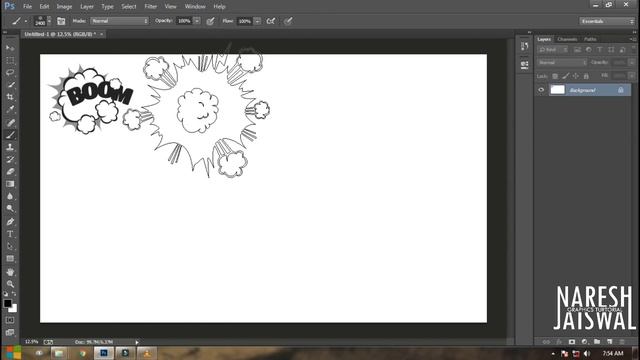This screenshot has width=640, height=360.
Task: Select the Horizontal Type tool
Action: click(x=10, y=234)
